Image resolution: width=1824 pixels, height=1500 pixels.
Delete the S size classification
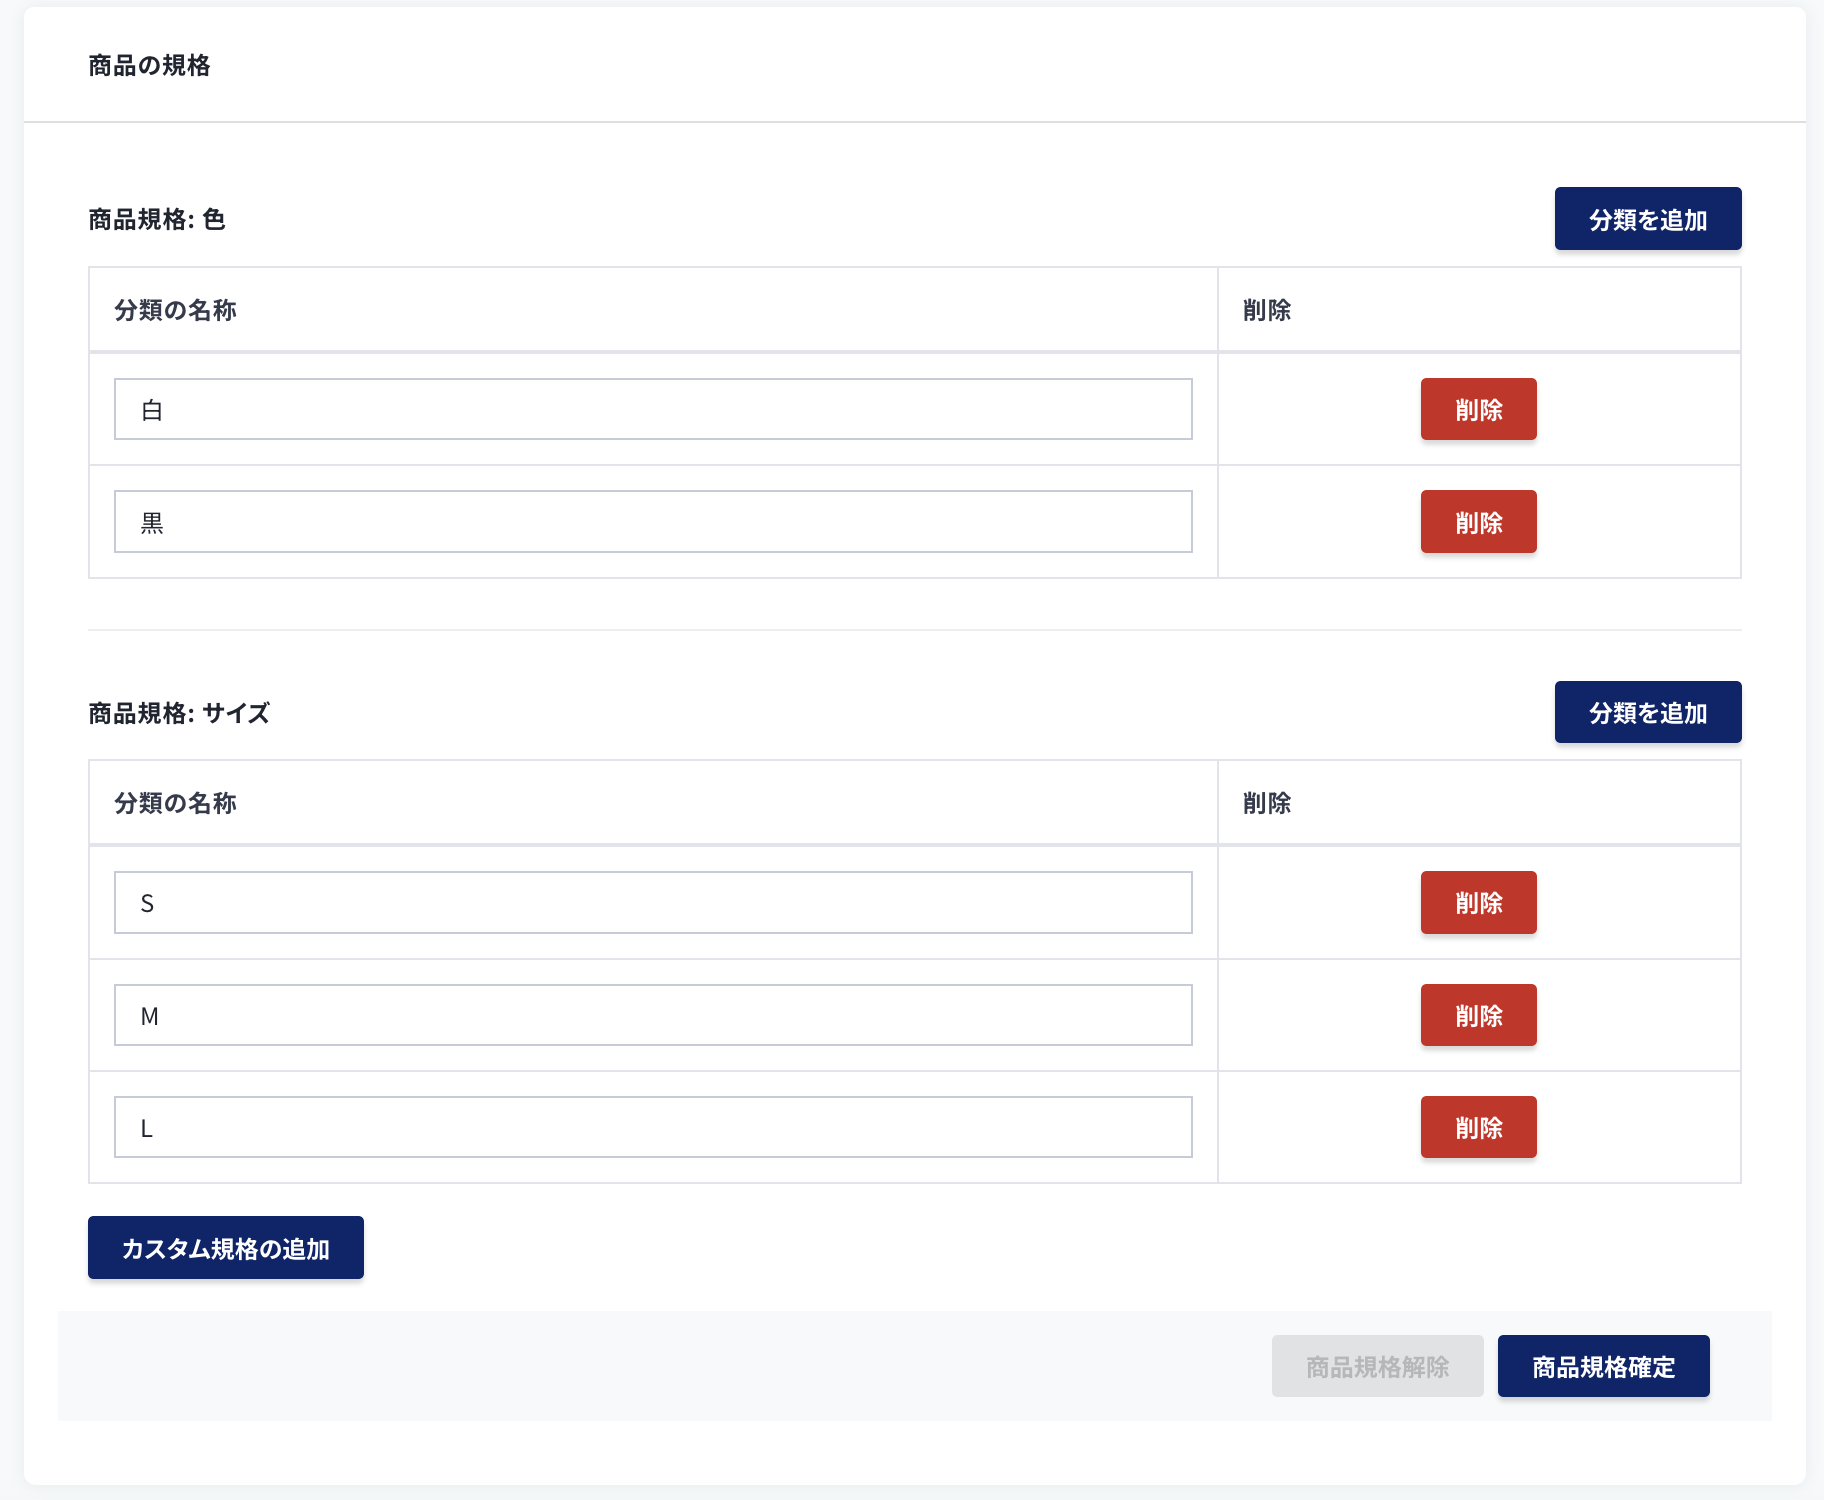tap(1478, 902)
